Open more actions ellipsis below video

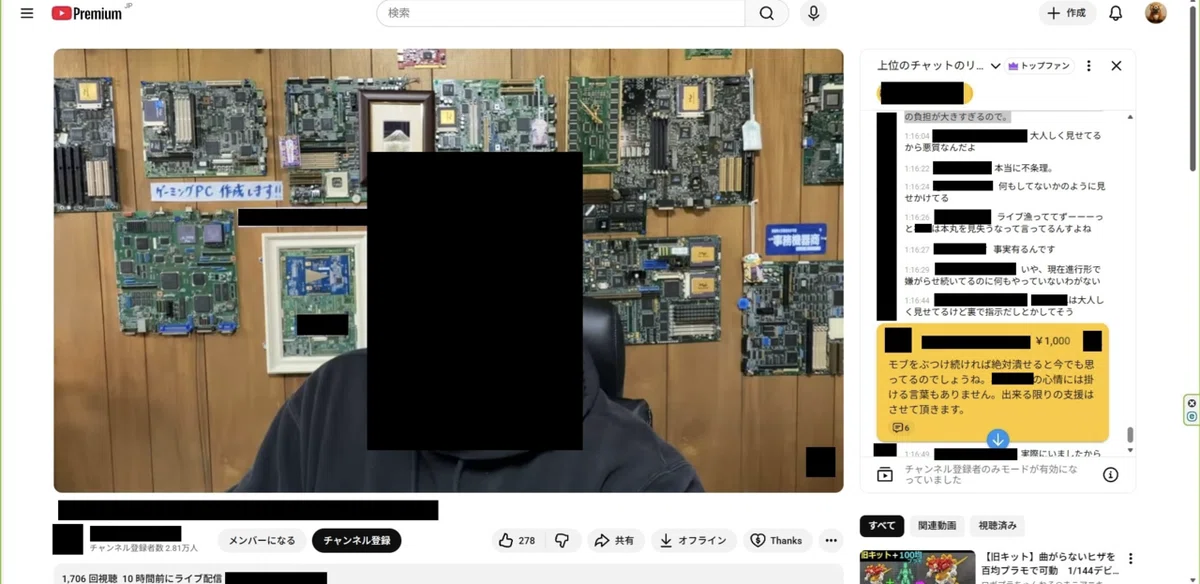pos(830,540)
